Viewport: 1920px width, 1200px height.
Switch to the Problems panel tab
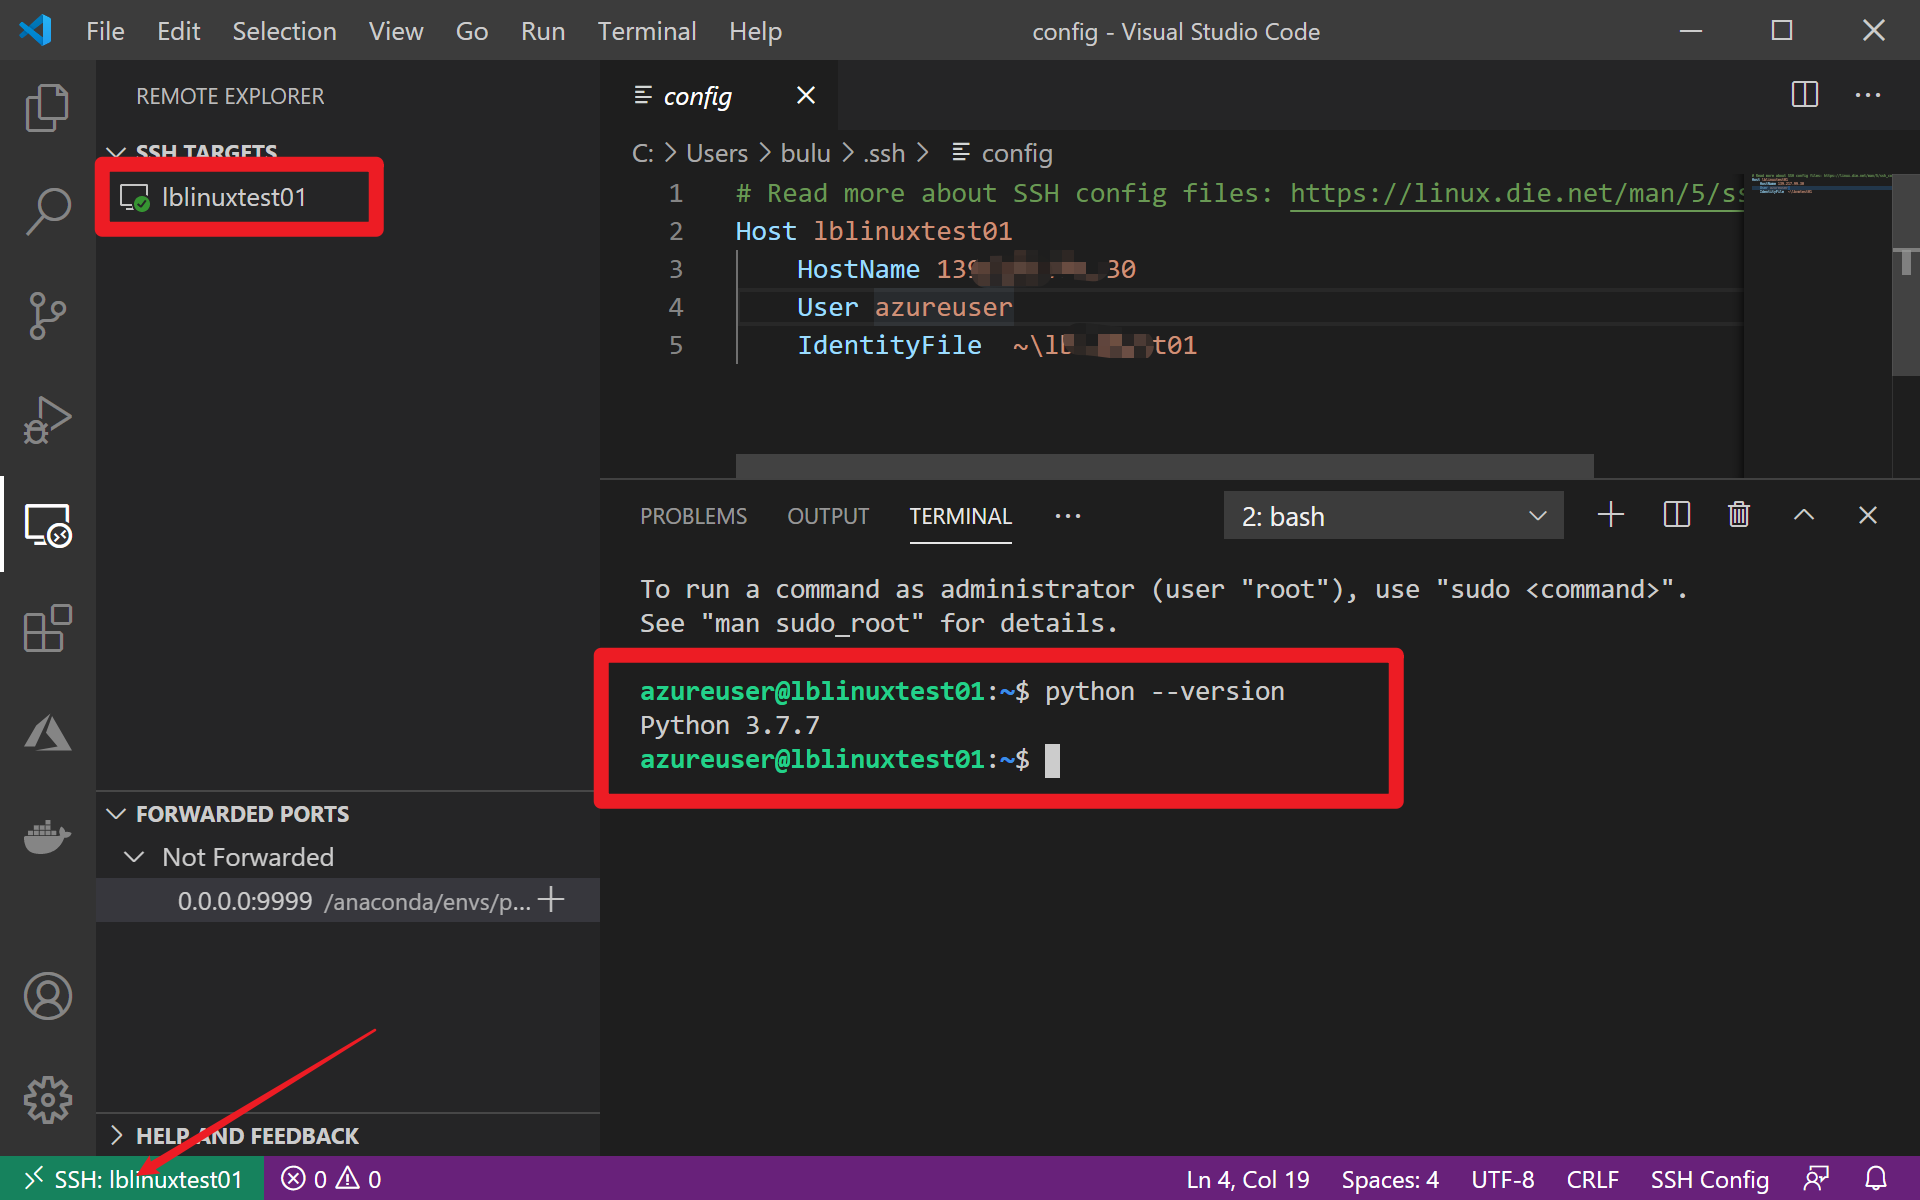pyautogui.click(x=693, y=516)
